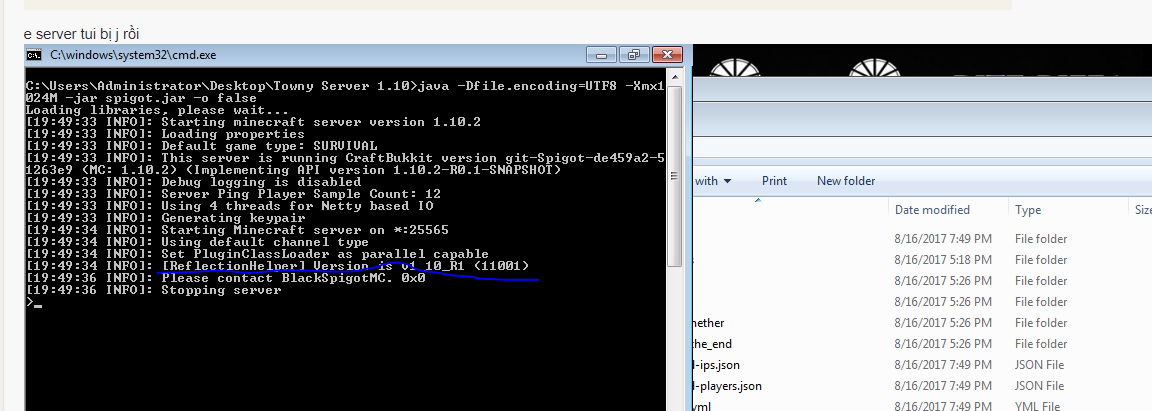
Task: Close the cmd.exe console window
Action: coord(667,54)
